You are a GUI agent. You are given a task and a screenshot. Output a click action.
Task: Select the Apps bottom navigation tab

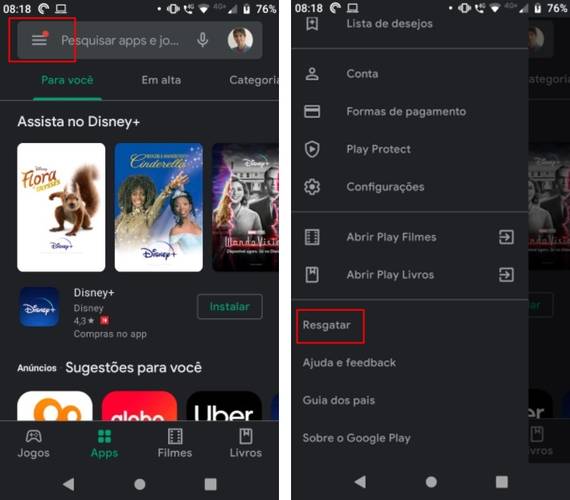104,443
